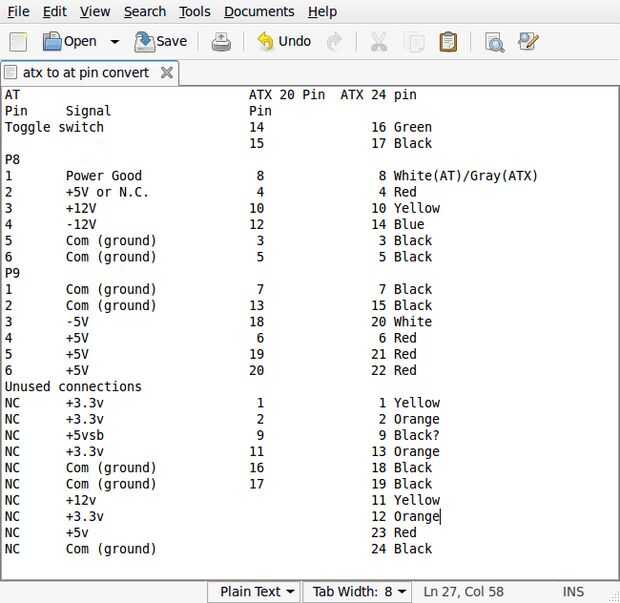The height and width of the screenshot is (603, 620).
Task: Click the '10 Yellow' entry
Action: point(405,208)
